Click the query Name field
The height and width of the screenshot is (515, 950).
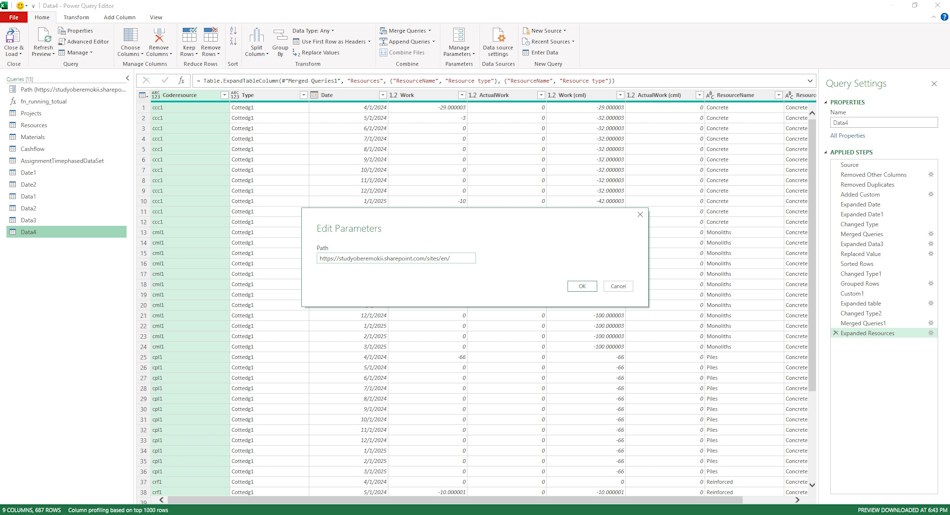[x=883, y=123]
